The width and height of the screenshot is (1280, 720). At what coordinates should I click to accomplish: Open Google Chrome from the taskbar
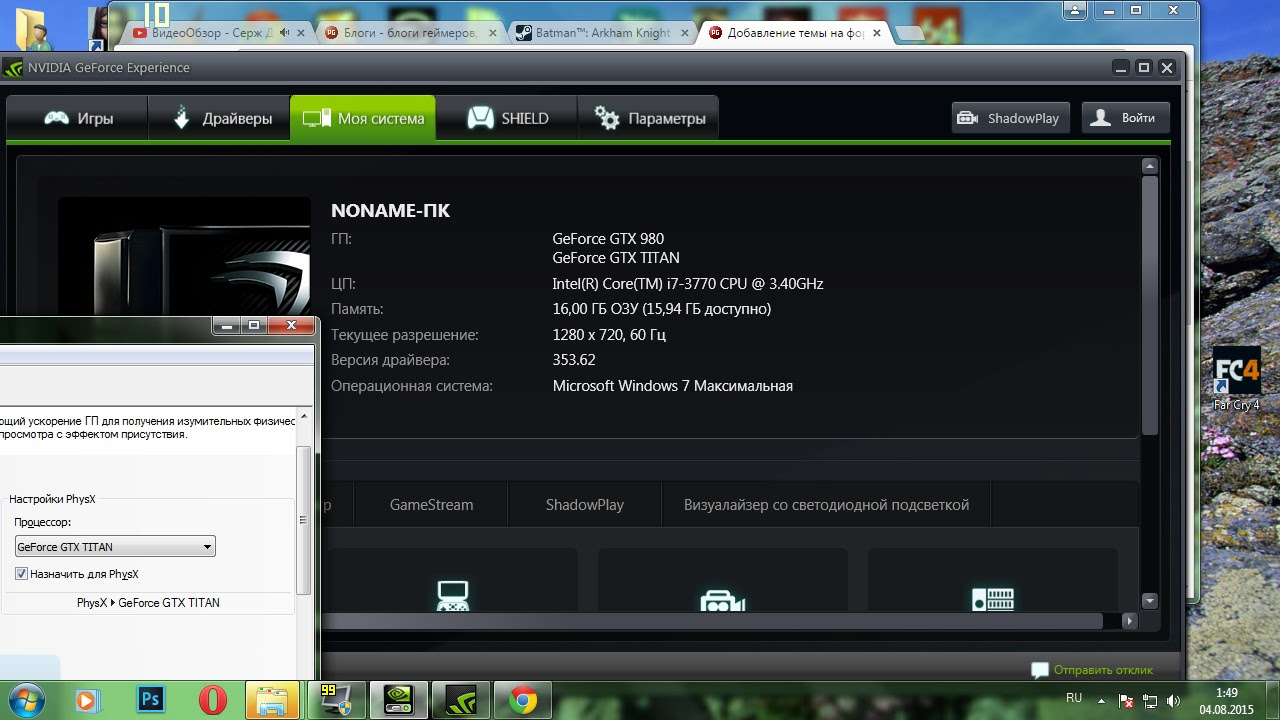click(x=522, y=701)
